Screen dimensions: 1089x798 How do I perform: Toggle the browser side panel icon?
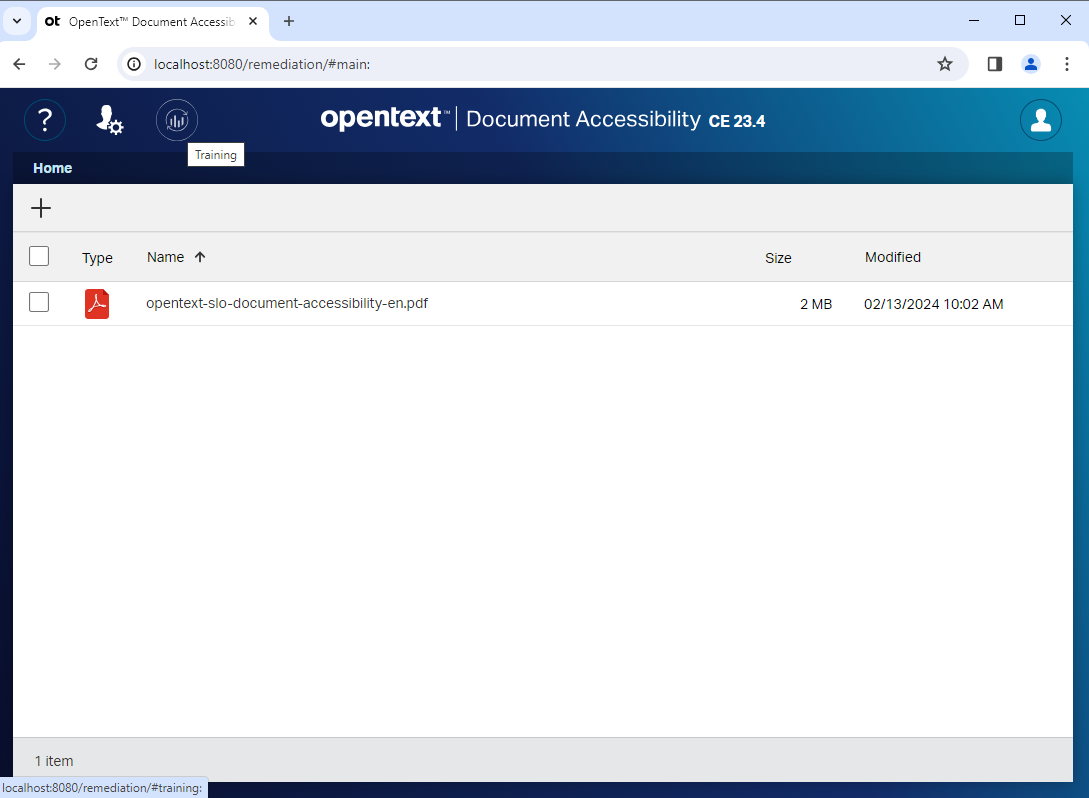click(x=994, y=64)
